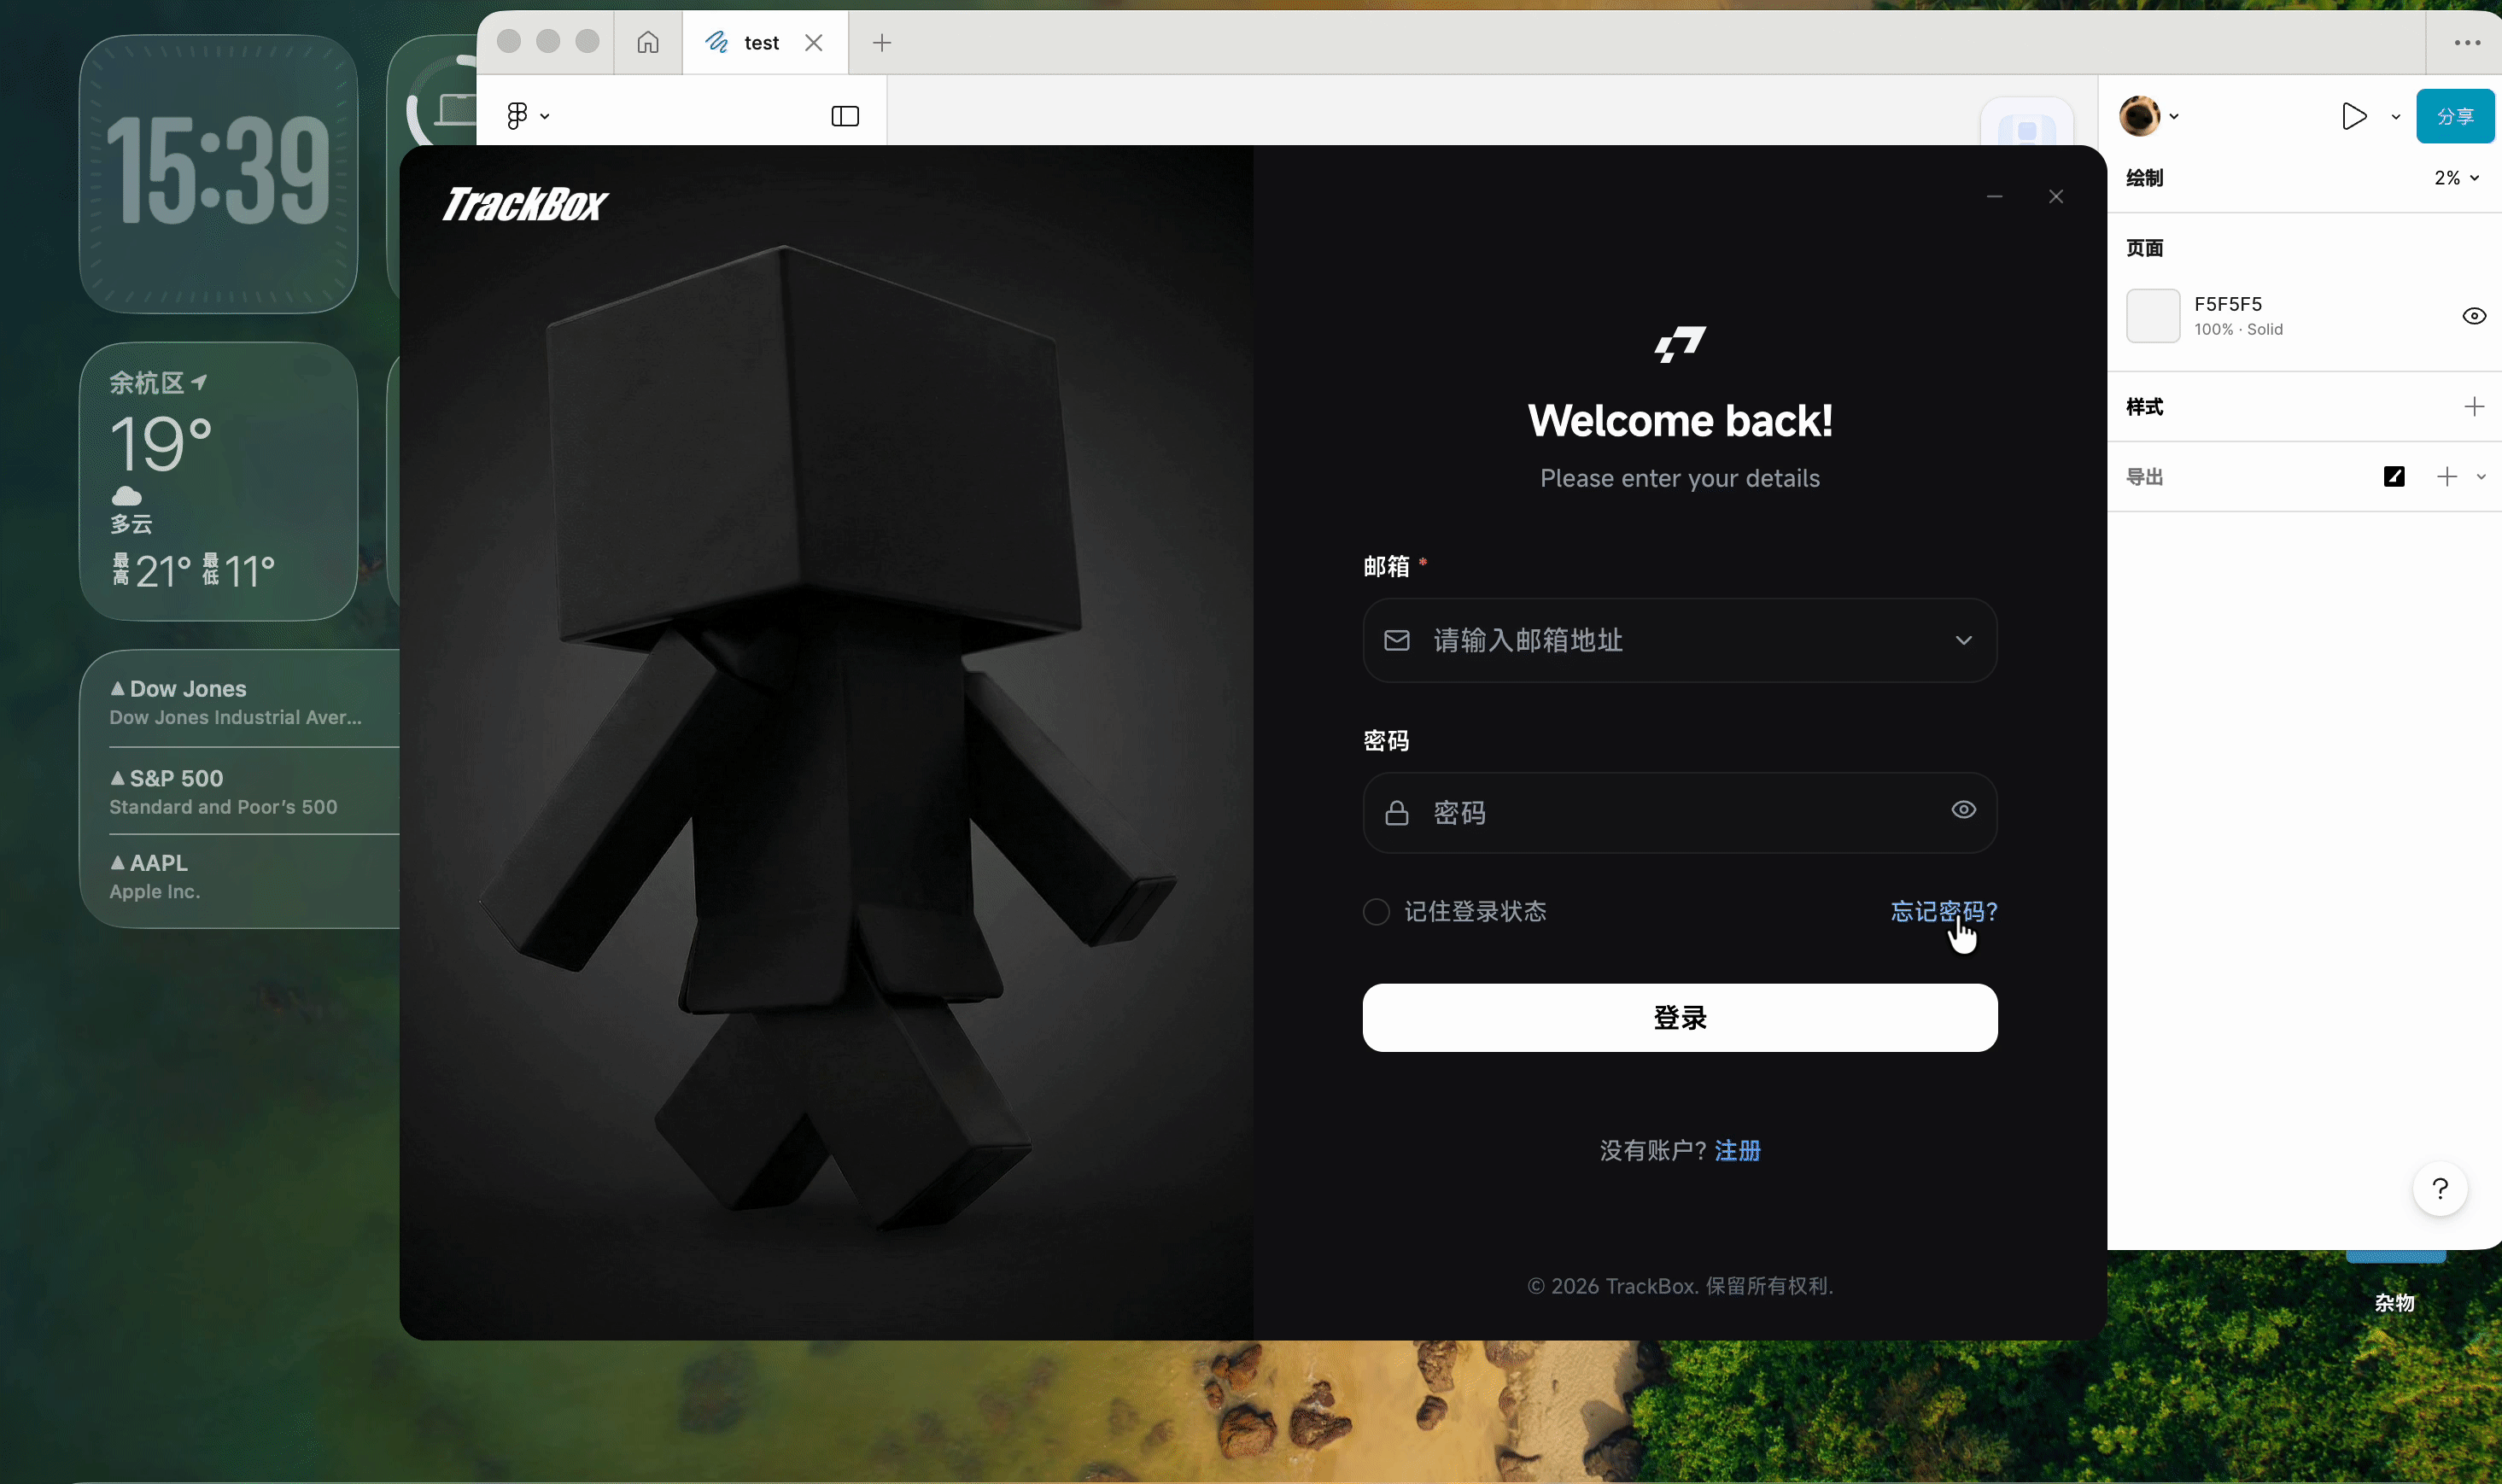The height and width of the screenshot is (1484, 2502).
Task: Click the 导出 section label
Action: pyautogui.click(x=2144, y=477)
